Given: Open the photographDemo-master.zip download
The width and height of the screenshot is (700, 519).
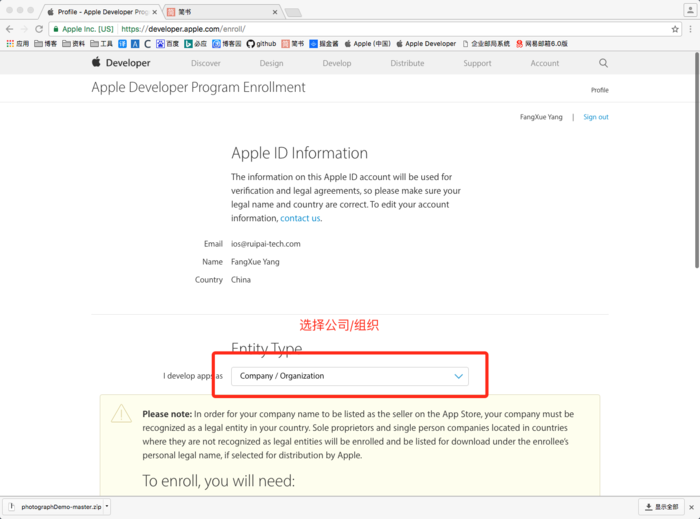Looking at the screenshot, I should coord(55,507).
